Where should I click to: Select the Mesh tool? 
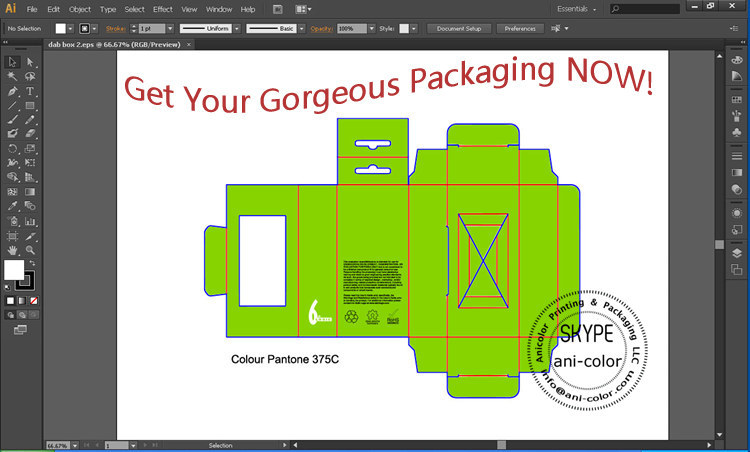tap(12, 192)
